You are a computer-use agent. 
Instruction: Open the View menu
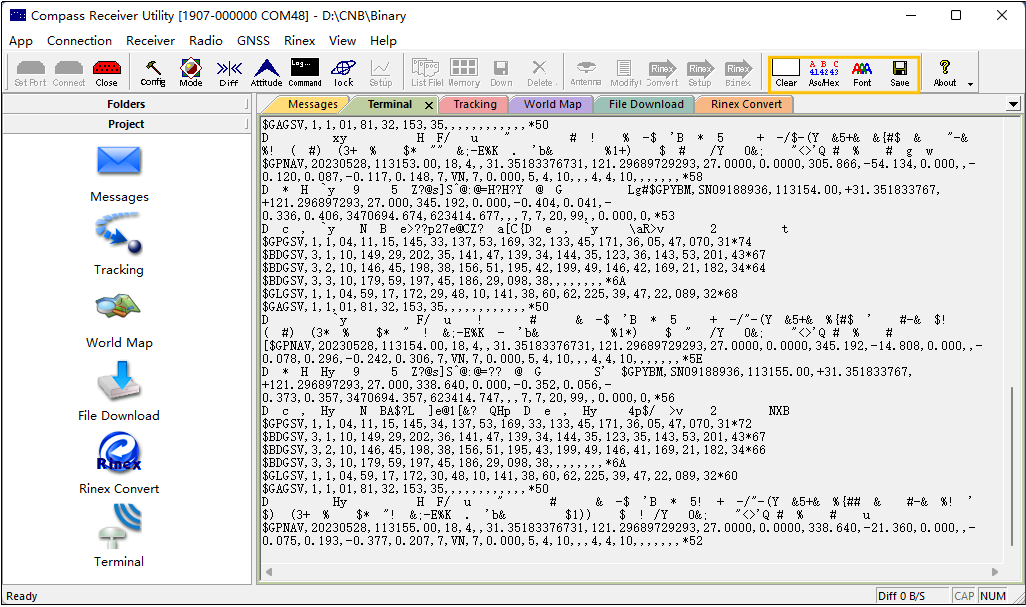point(342,41)
